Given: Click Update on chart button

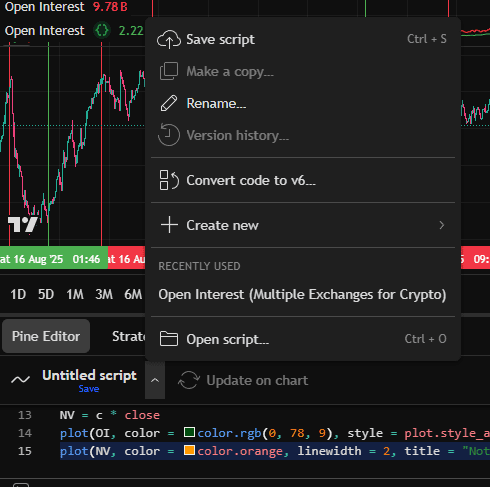Looking at the screenshot, I should coord(243,380).
